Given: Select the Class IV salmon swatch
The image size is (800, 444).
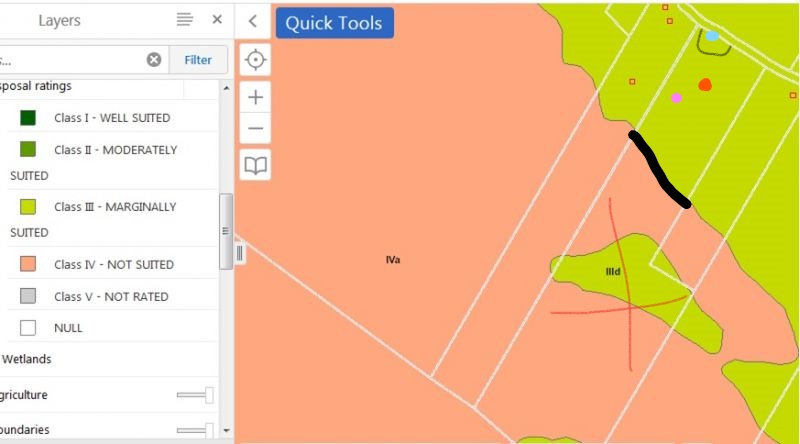Looking at the screenshot, I should click(x=28, y=264).
